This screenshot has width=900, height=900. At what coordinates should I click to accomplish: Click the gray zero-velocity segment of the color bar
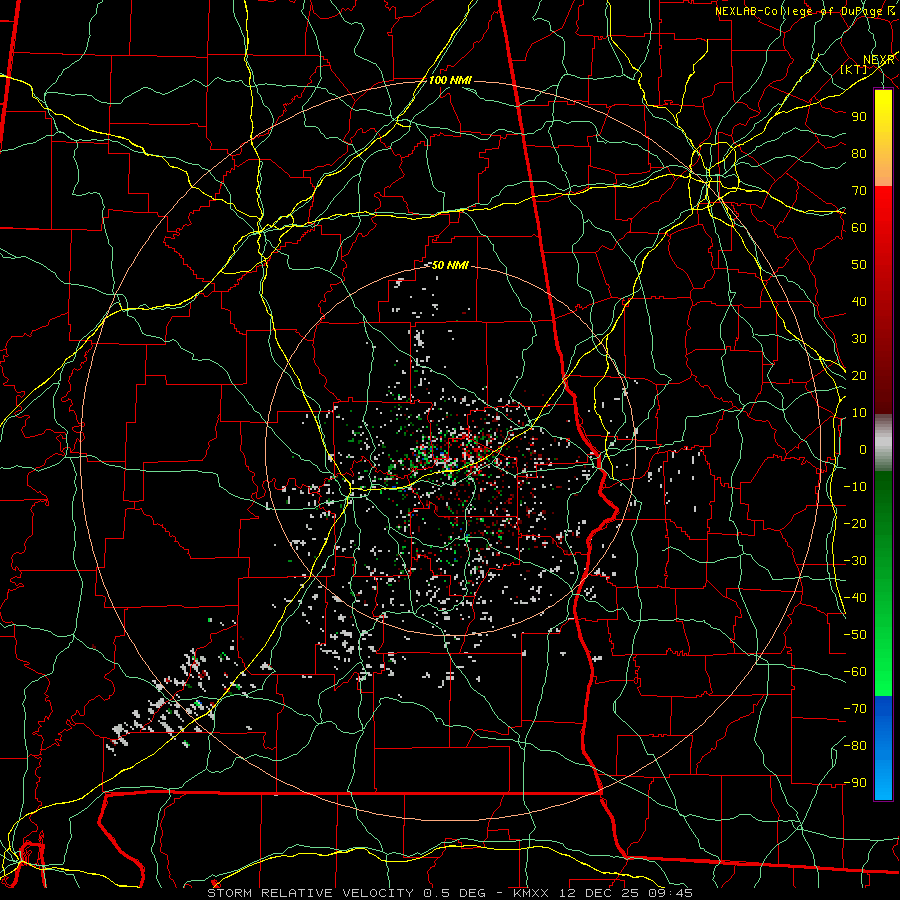[x=883, y=442]
